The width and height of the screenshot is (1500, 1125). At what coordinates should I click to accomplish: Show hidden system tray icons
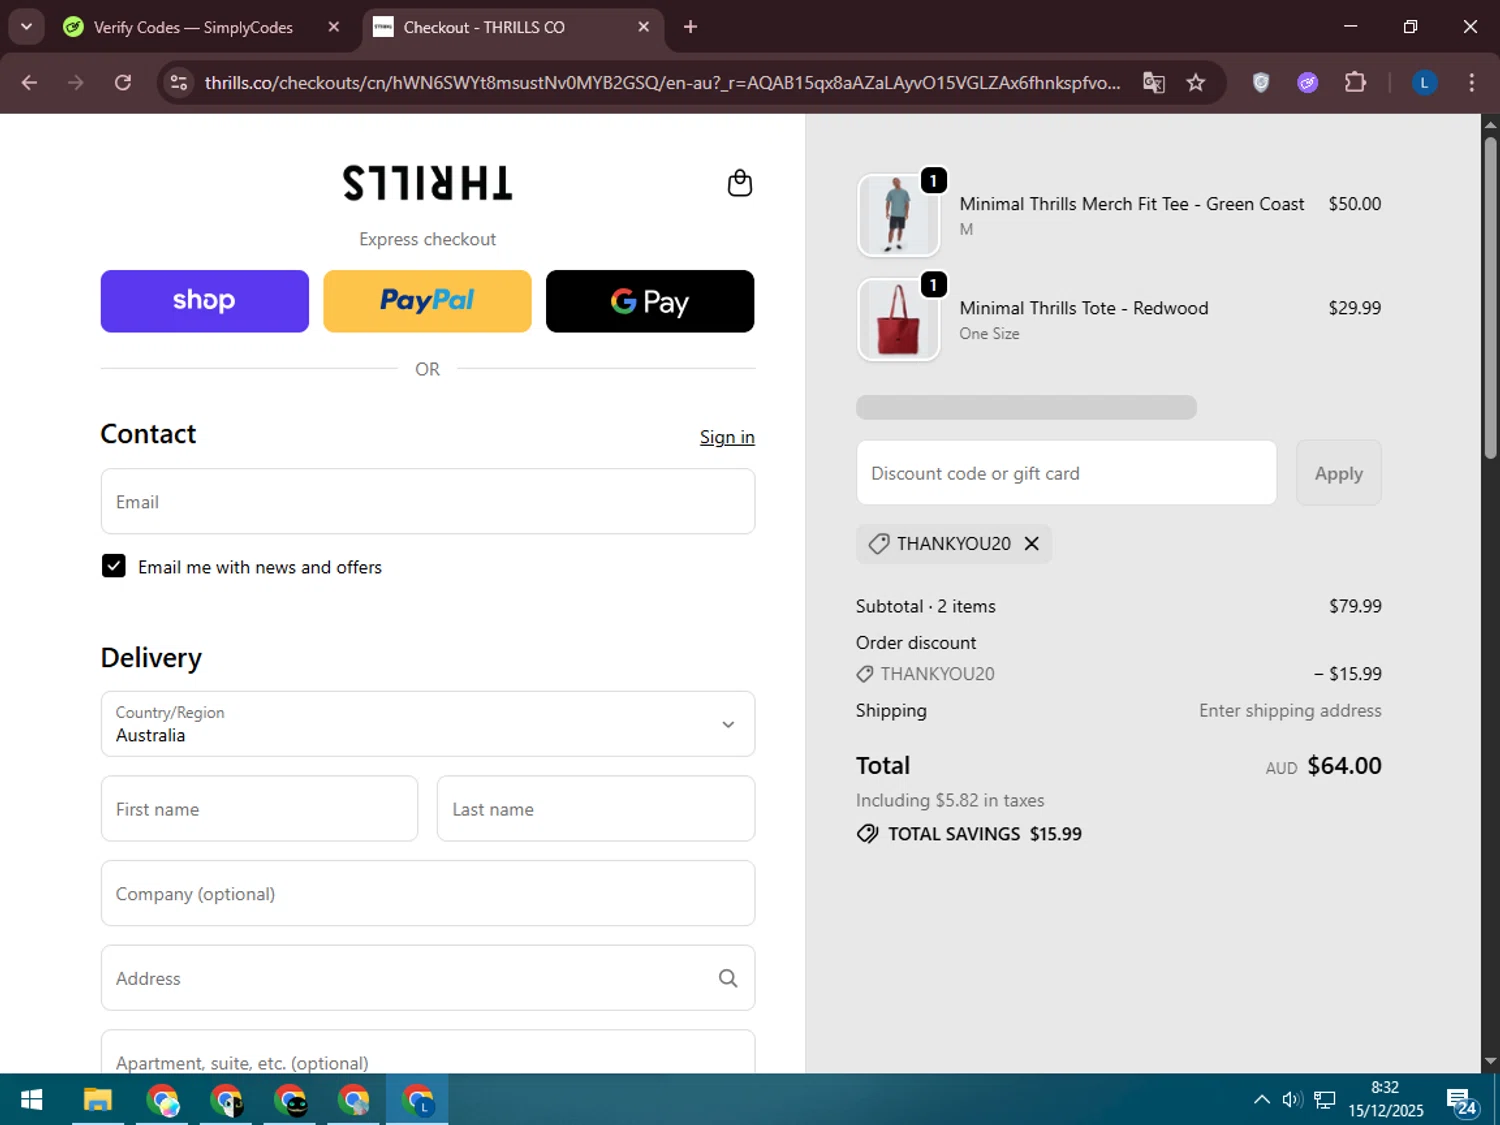pos(1262,1100)
